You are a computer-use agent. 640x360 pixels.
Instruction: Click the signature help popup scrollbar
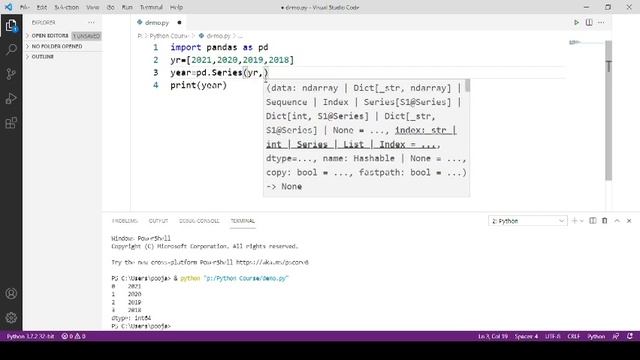click(x=467, y=85)
